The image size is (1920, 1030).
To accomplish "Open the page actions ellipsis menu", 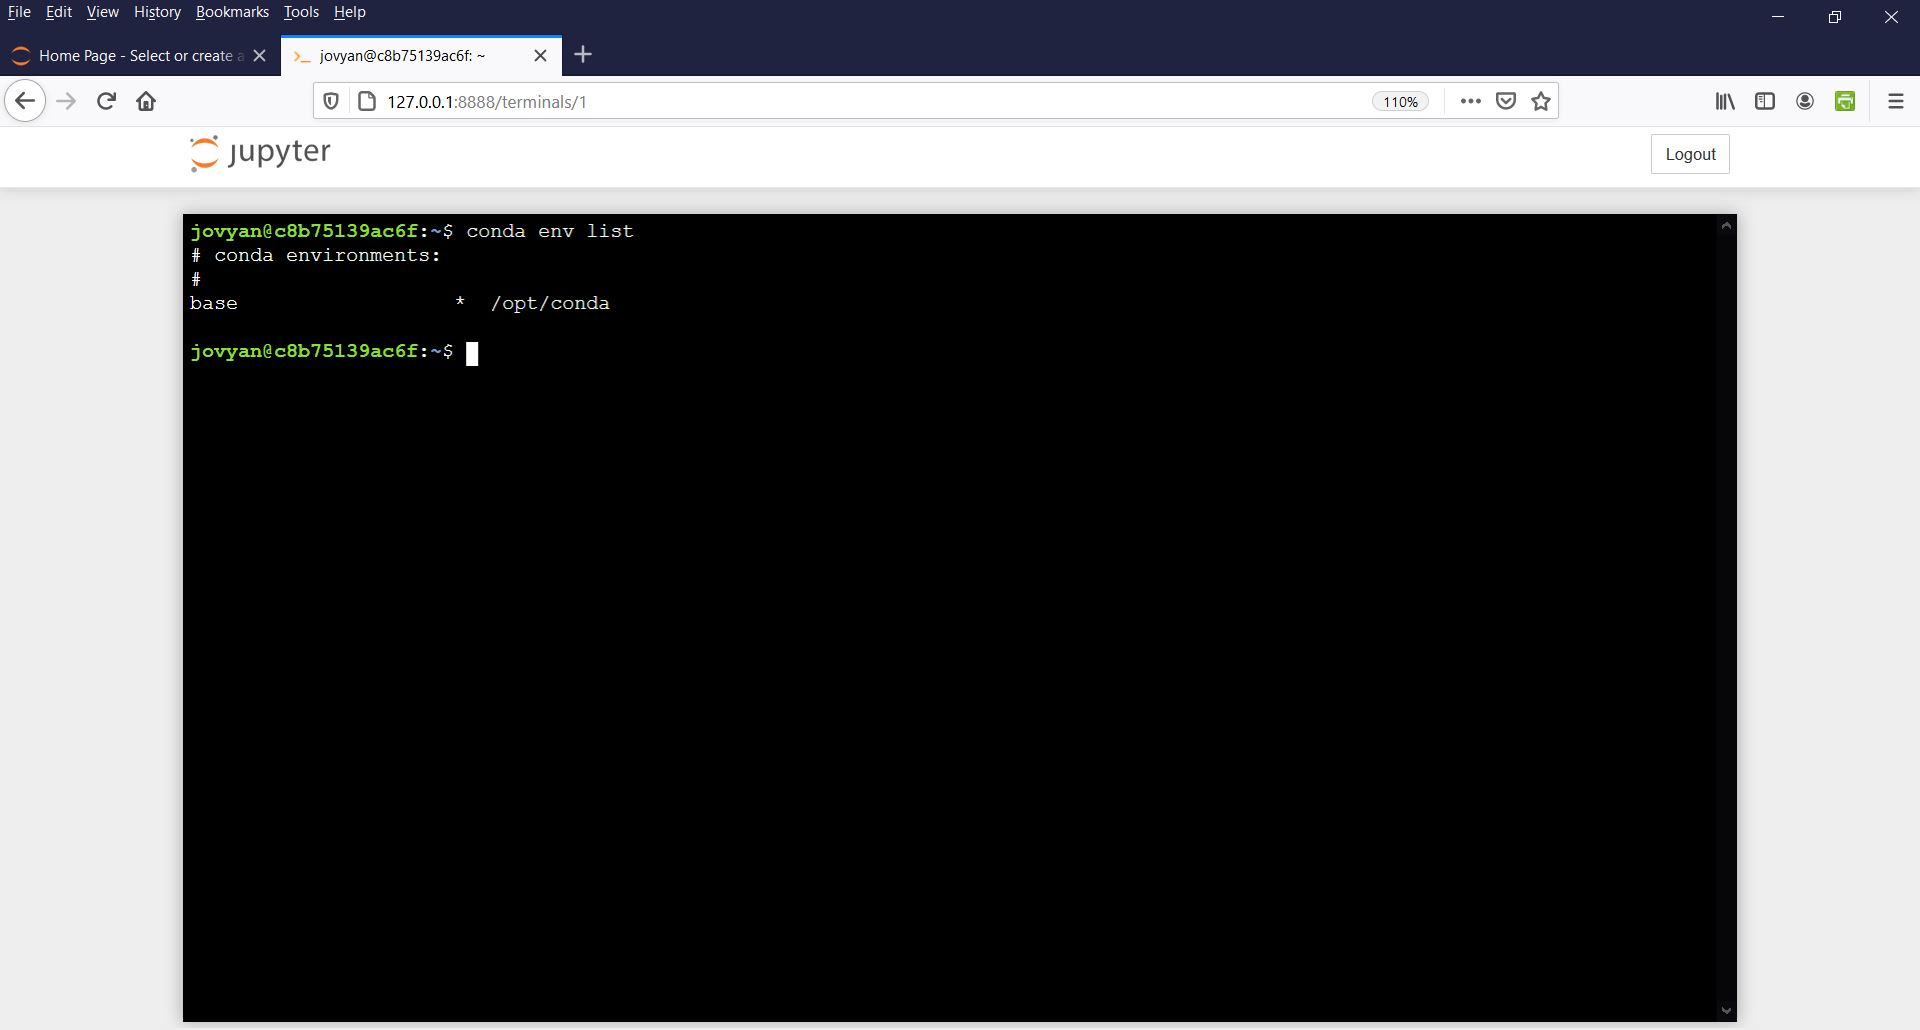I will point(1470,101).
